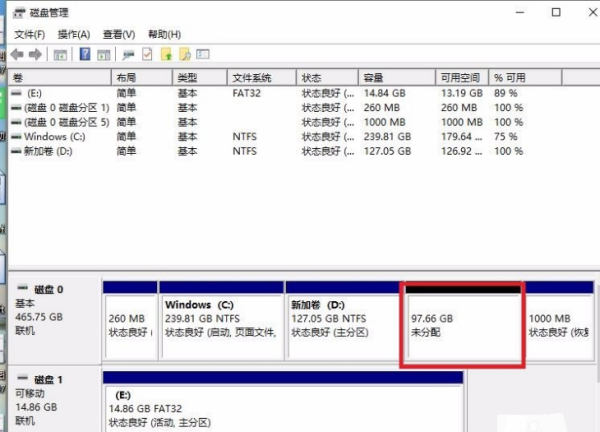
Task: Sort by the 卷 column header
Action: [x=60, y=78]
